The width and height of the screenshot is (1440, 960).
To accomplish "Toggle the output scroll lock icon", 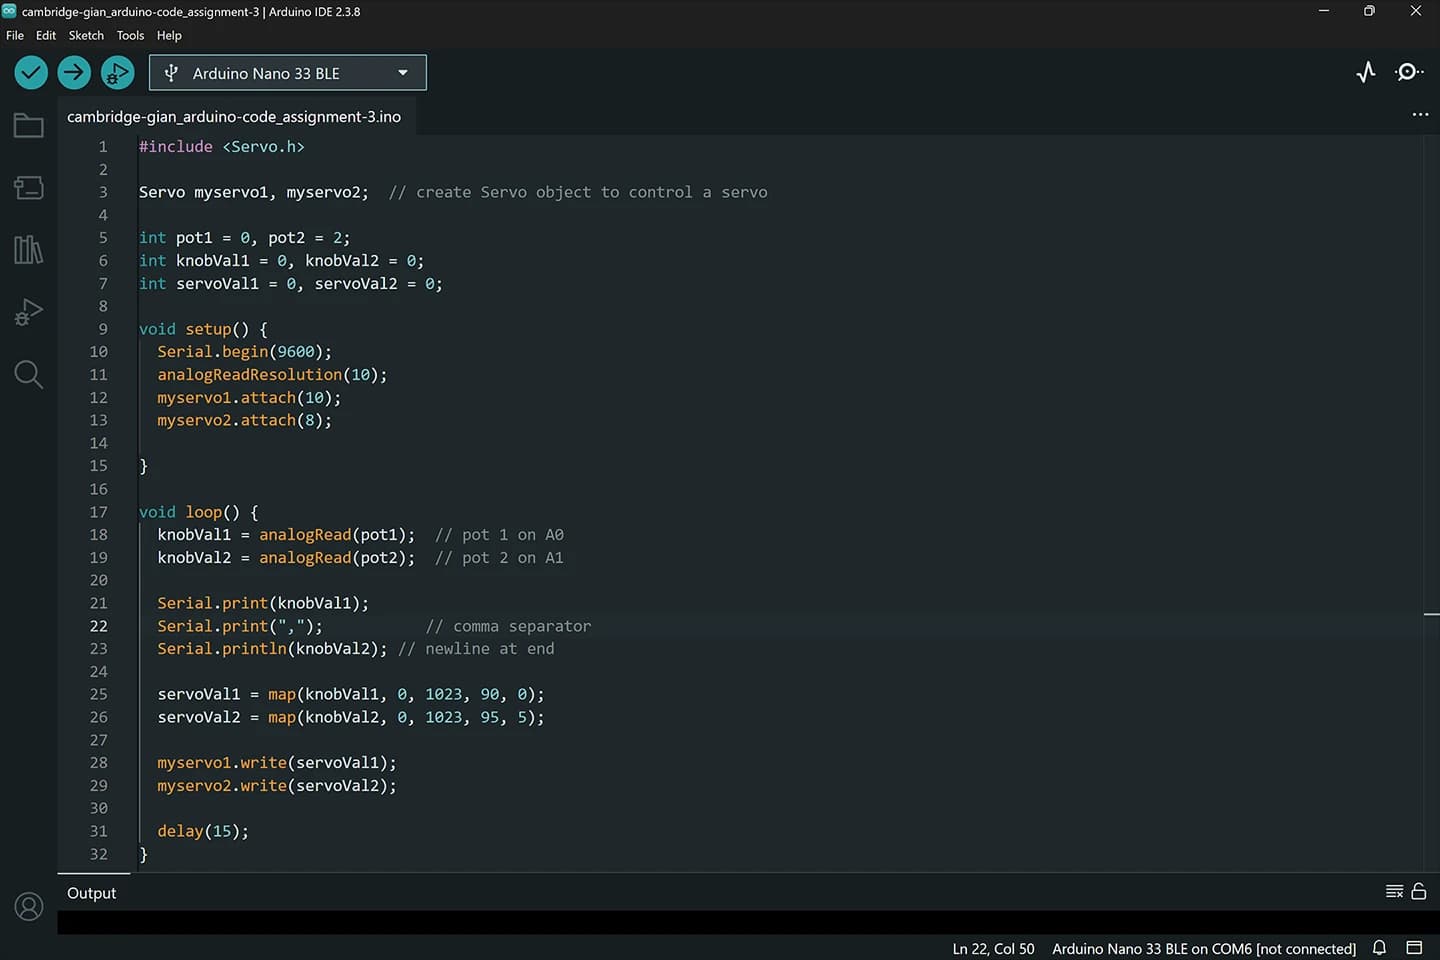I will click(x=1418, y=891).
